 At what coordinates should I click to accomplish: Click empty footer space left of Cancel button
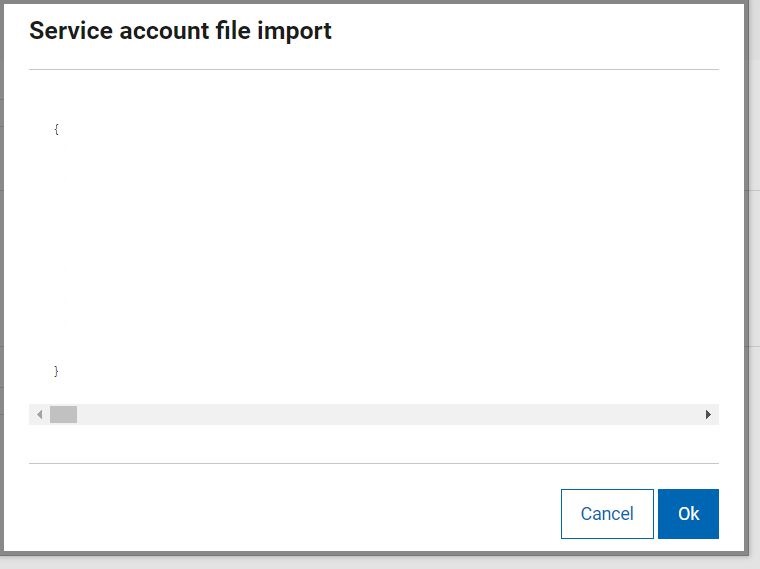291,513
